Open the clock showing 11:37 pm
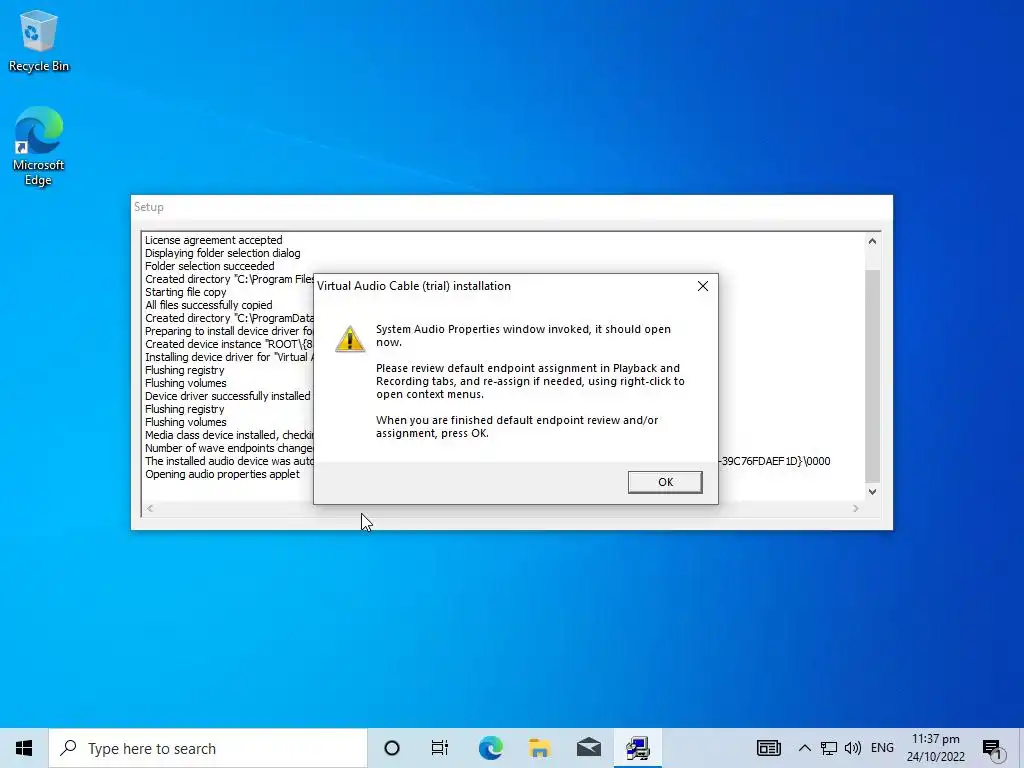This screenshot has height=768, width=1024. tap(936, 748)
